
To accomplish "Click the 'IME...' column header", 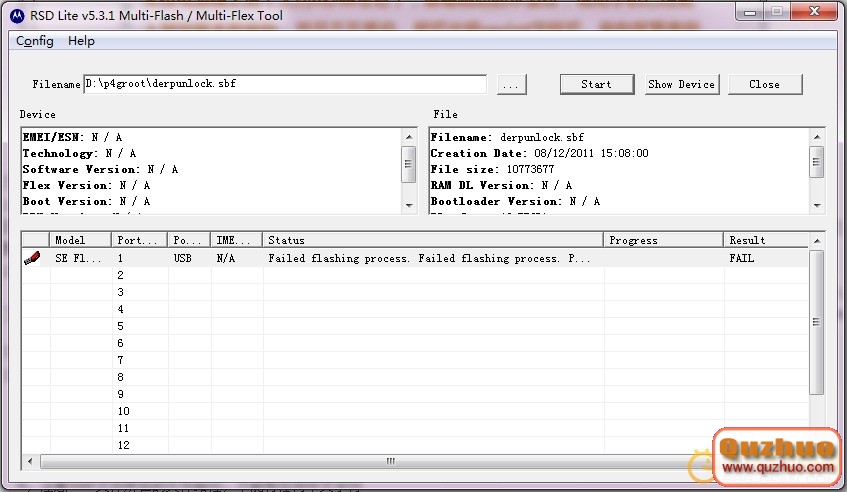I will (x=237, y=240).
